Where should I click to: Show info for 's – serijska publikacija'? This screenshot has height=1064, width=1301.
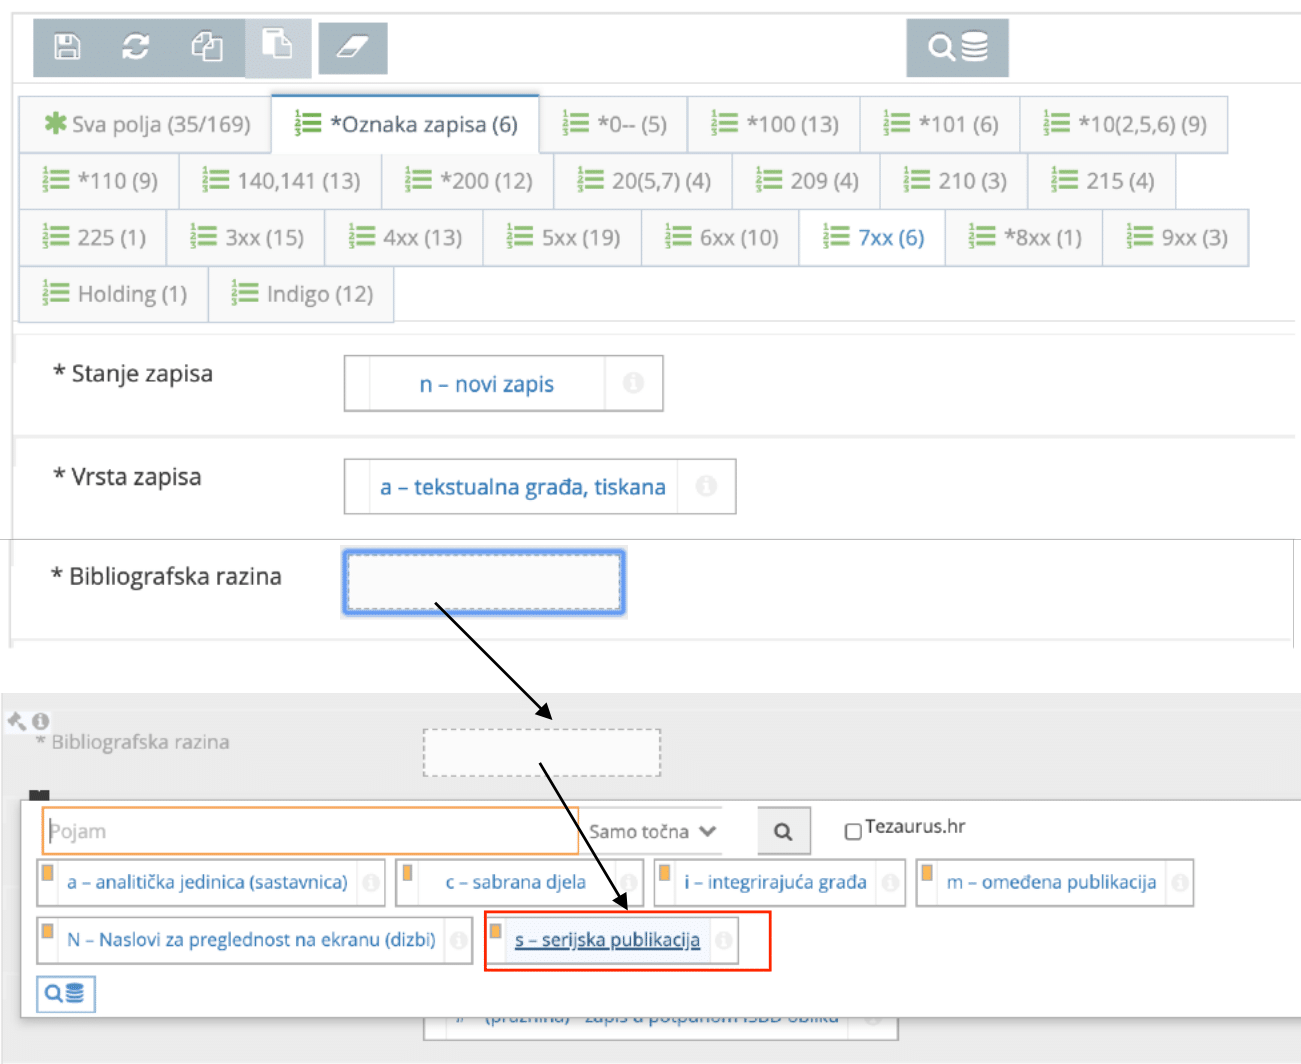tap(727, 940)
